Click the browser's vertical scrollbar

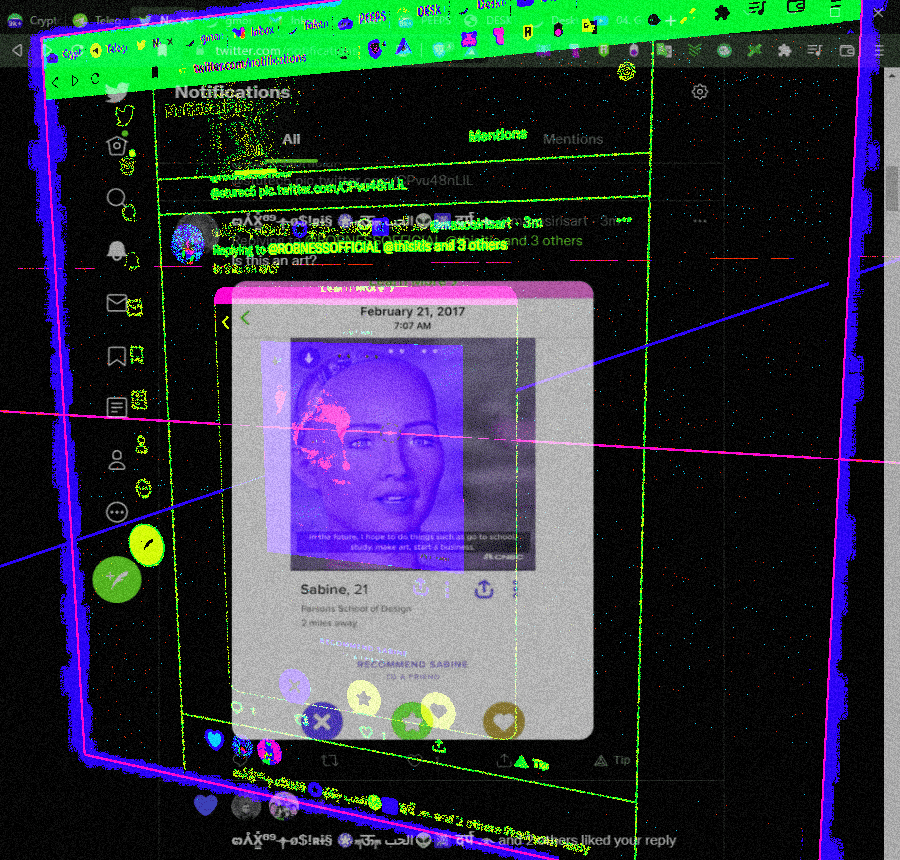point(891,190)
